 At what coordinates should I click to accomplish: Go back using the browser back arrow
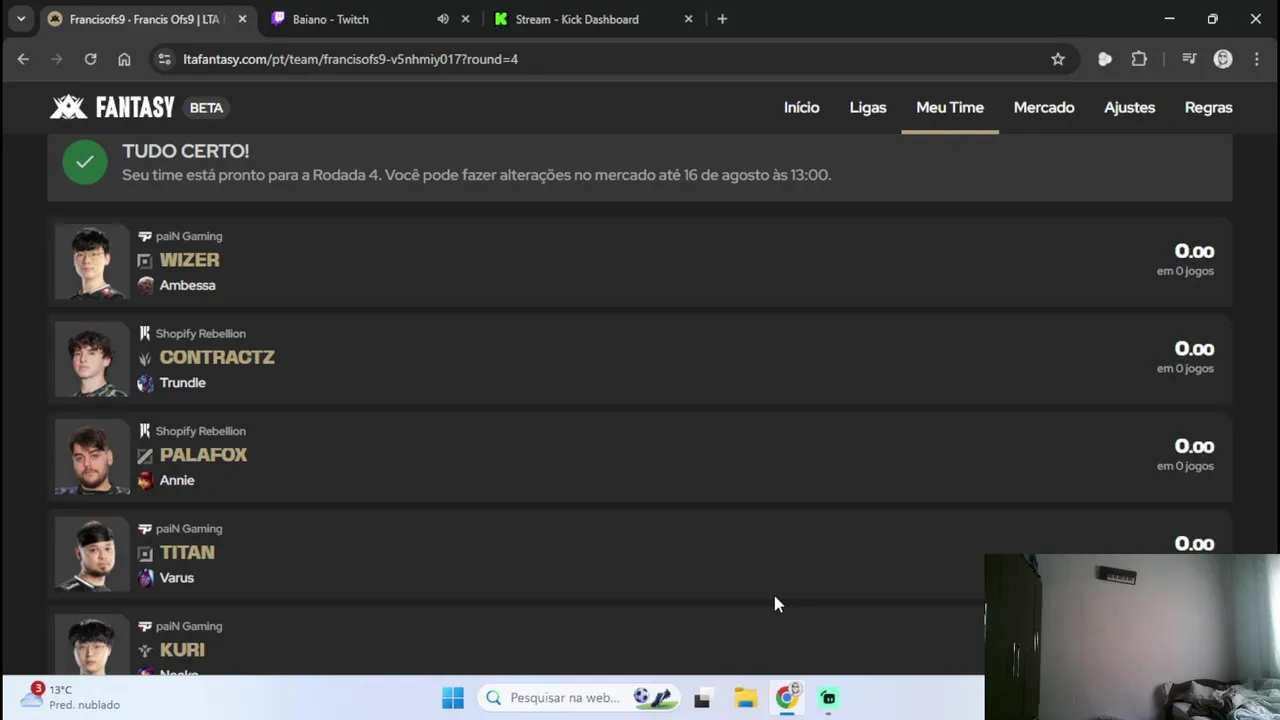23,59
